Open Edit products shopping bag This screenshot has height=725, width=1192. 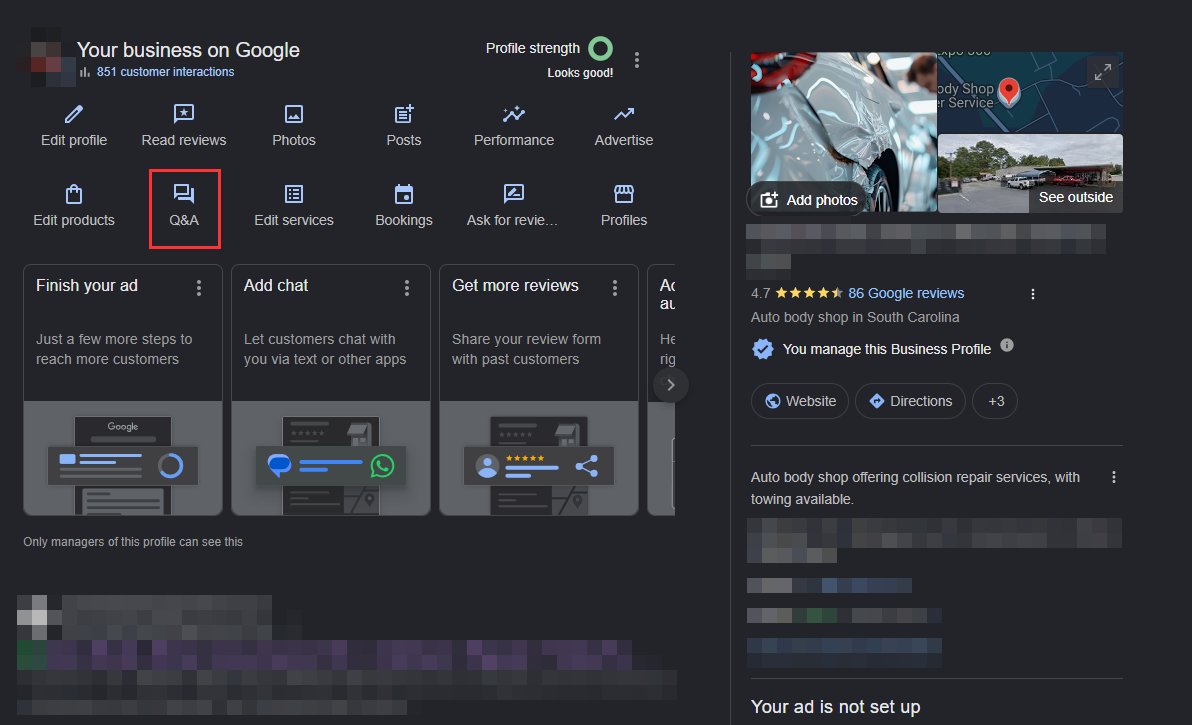(x=74, y=194)
